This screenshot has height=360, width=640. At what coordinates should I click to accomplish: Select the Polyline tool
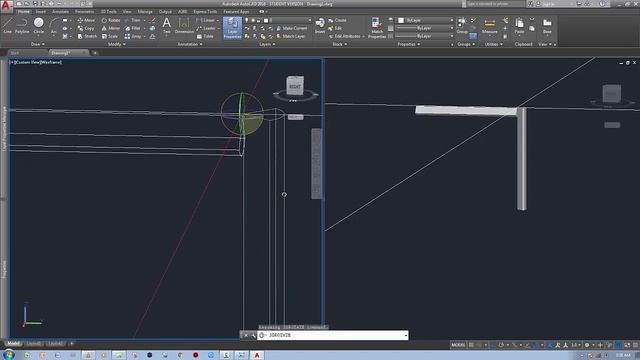tap(22, 26)
